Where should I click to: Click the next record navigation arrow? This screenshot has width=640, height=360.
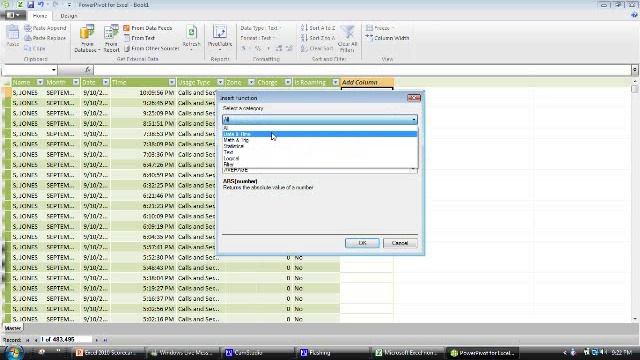[x=97, y=340]
